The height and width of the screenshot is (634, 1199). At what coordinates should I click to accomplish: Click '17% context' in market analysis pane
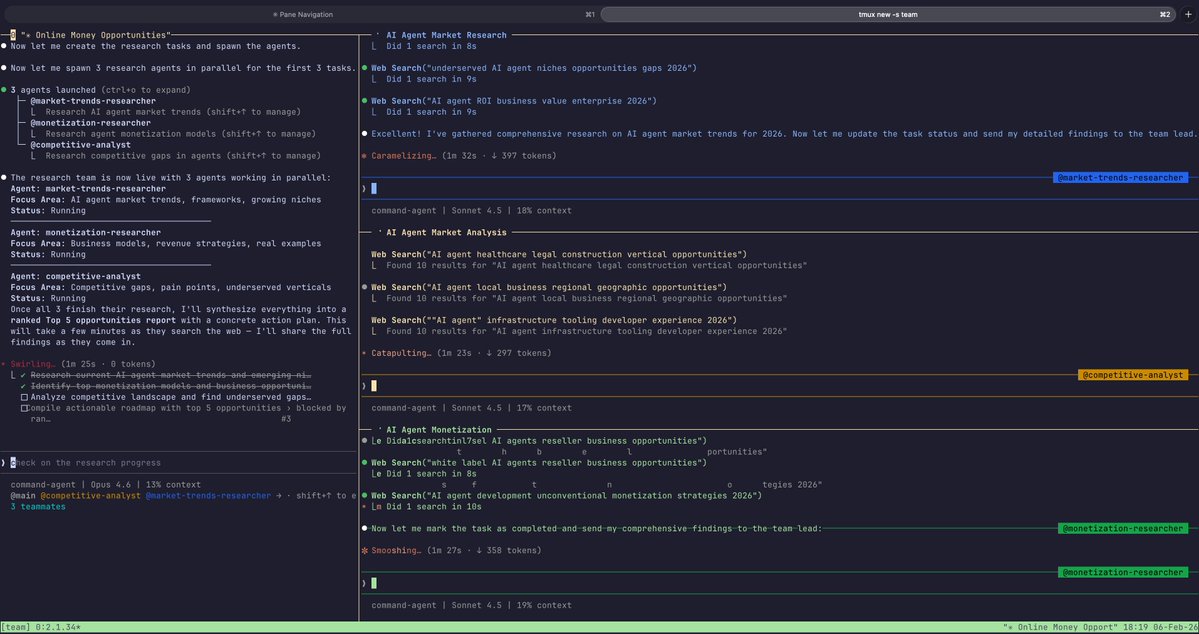tap(544, 408)
